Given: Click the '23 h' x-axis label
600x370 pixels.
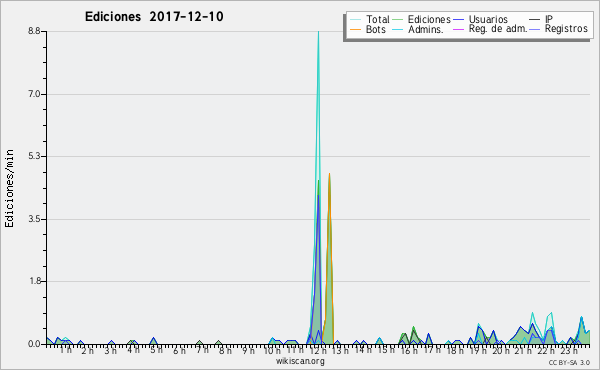Looking at the screenshot, I should tap(569, 351).
